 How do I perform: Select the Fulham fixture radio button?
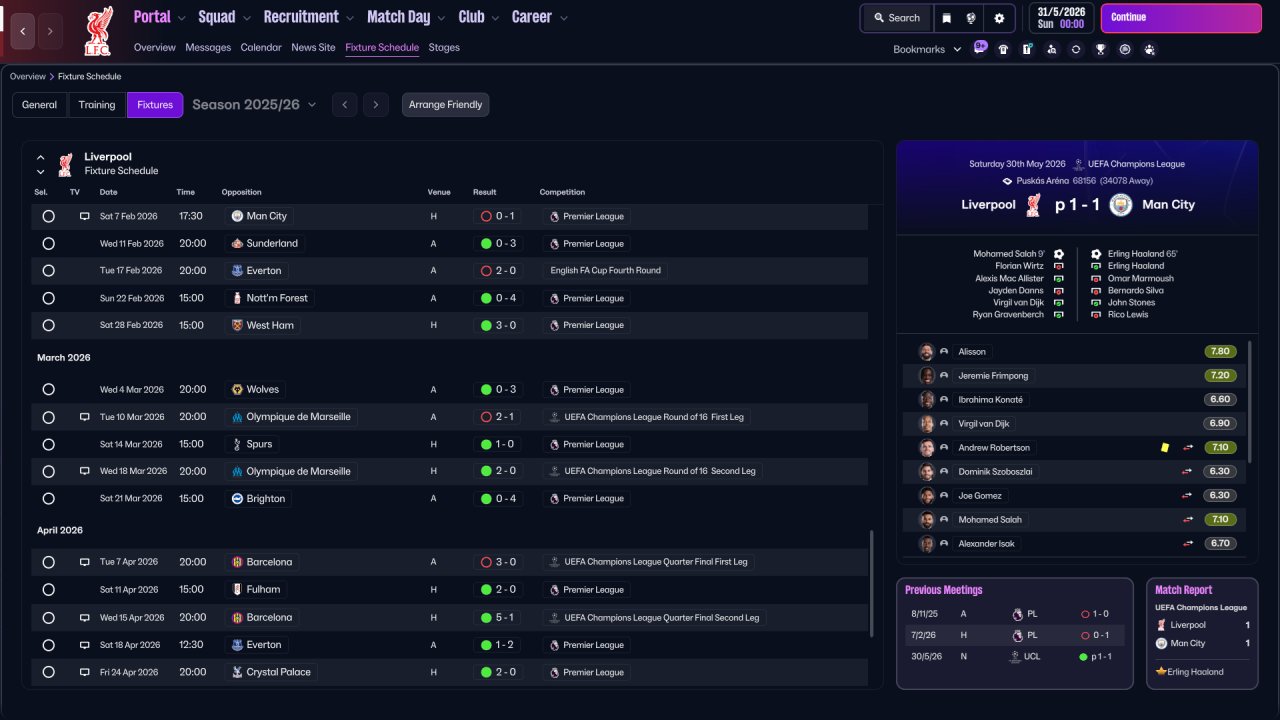48,590
